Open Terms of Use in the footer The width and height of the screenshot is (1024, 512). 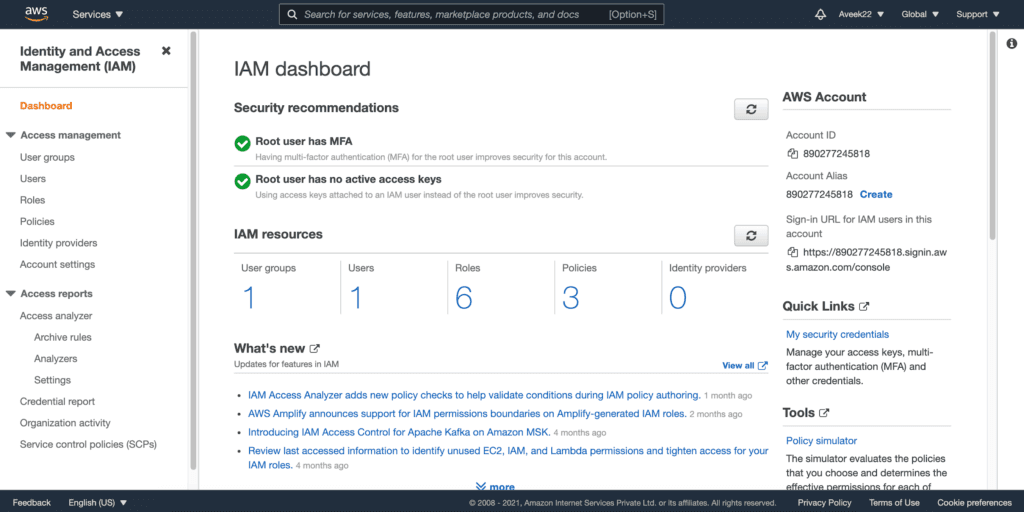894,502
